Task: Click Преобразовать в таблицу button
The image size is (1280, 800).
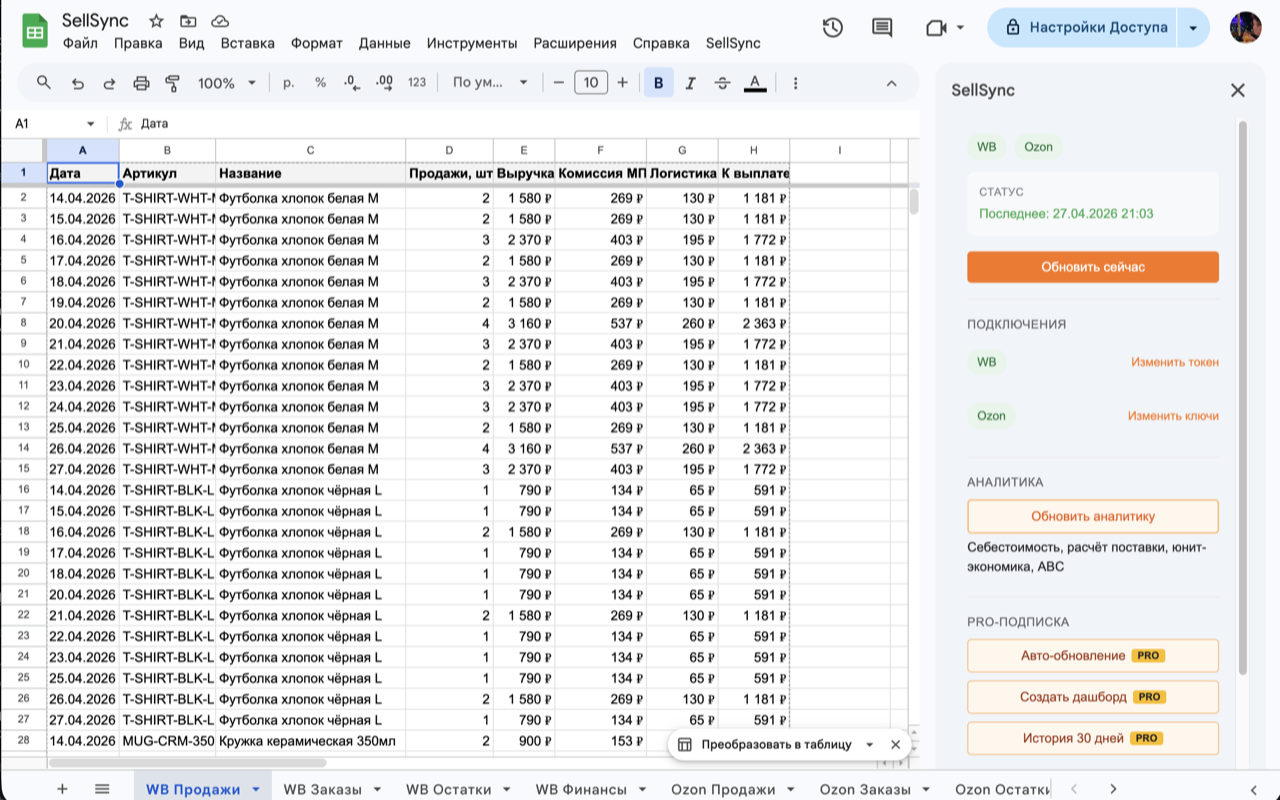Action: (765, 744)
